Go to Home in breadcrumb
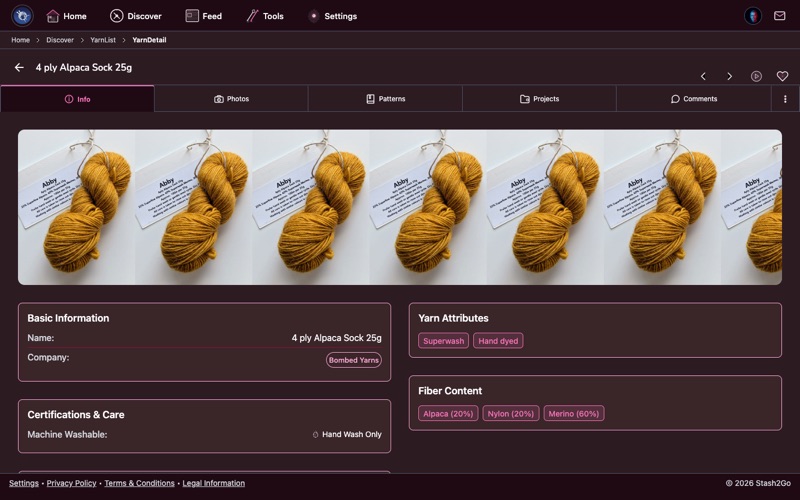Viewport: 800px width, 500px height. coord(20,40)
